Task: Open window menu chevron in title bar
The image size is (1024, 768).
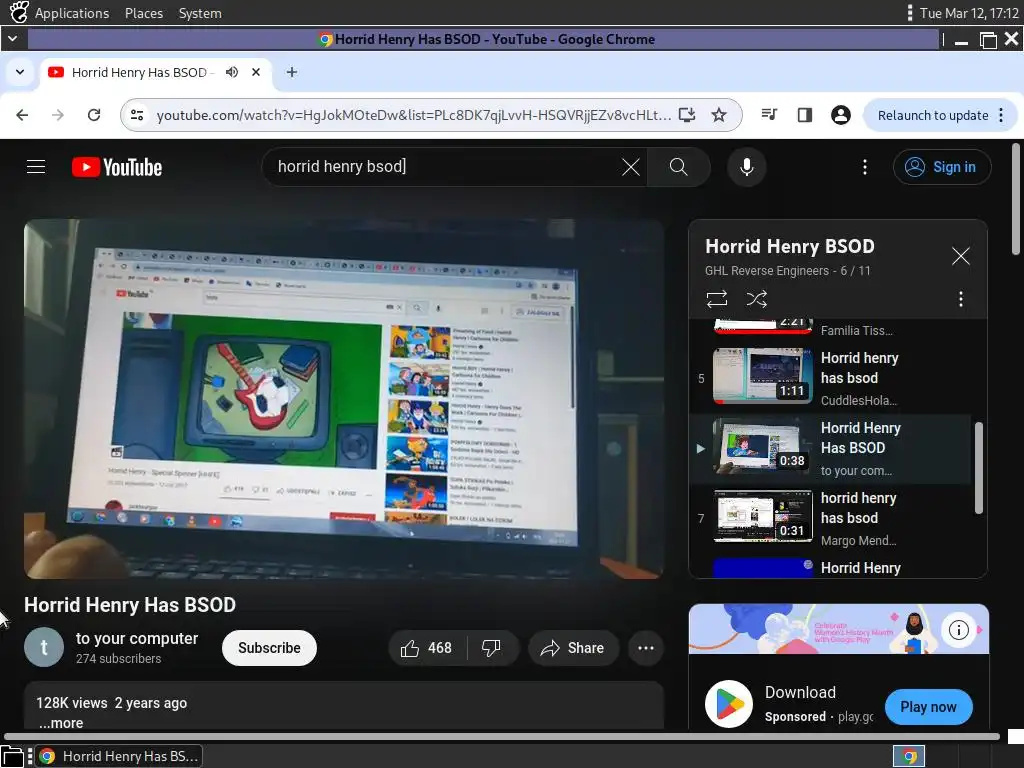Action: 12,39
